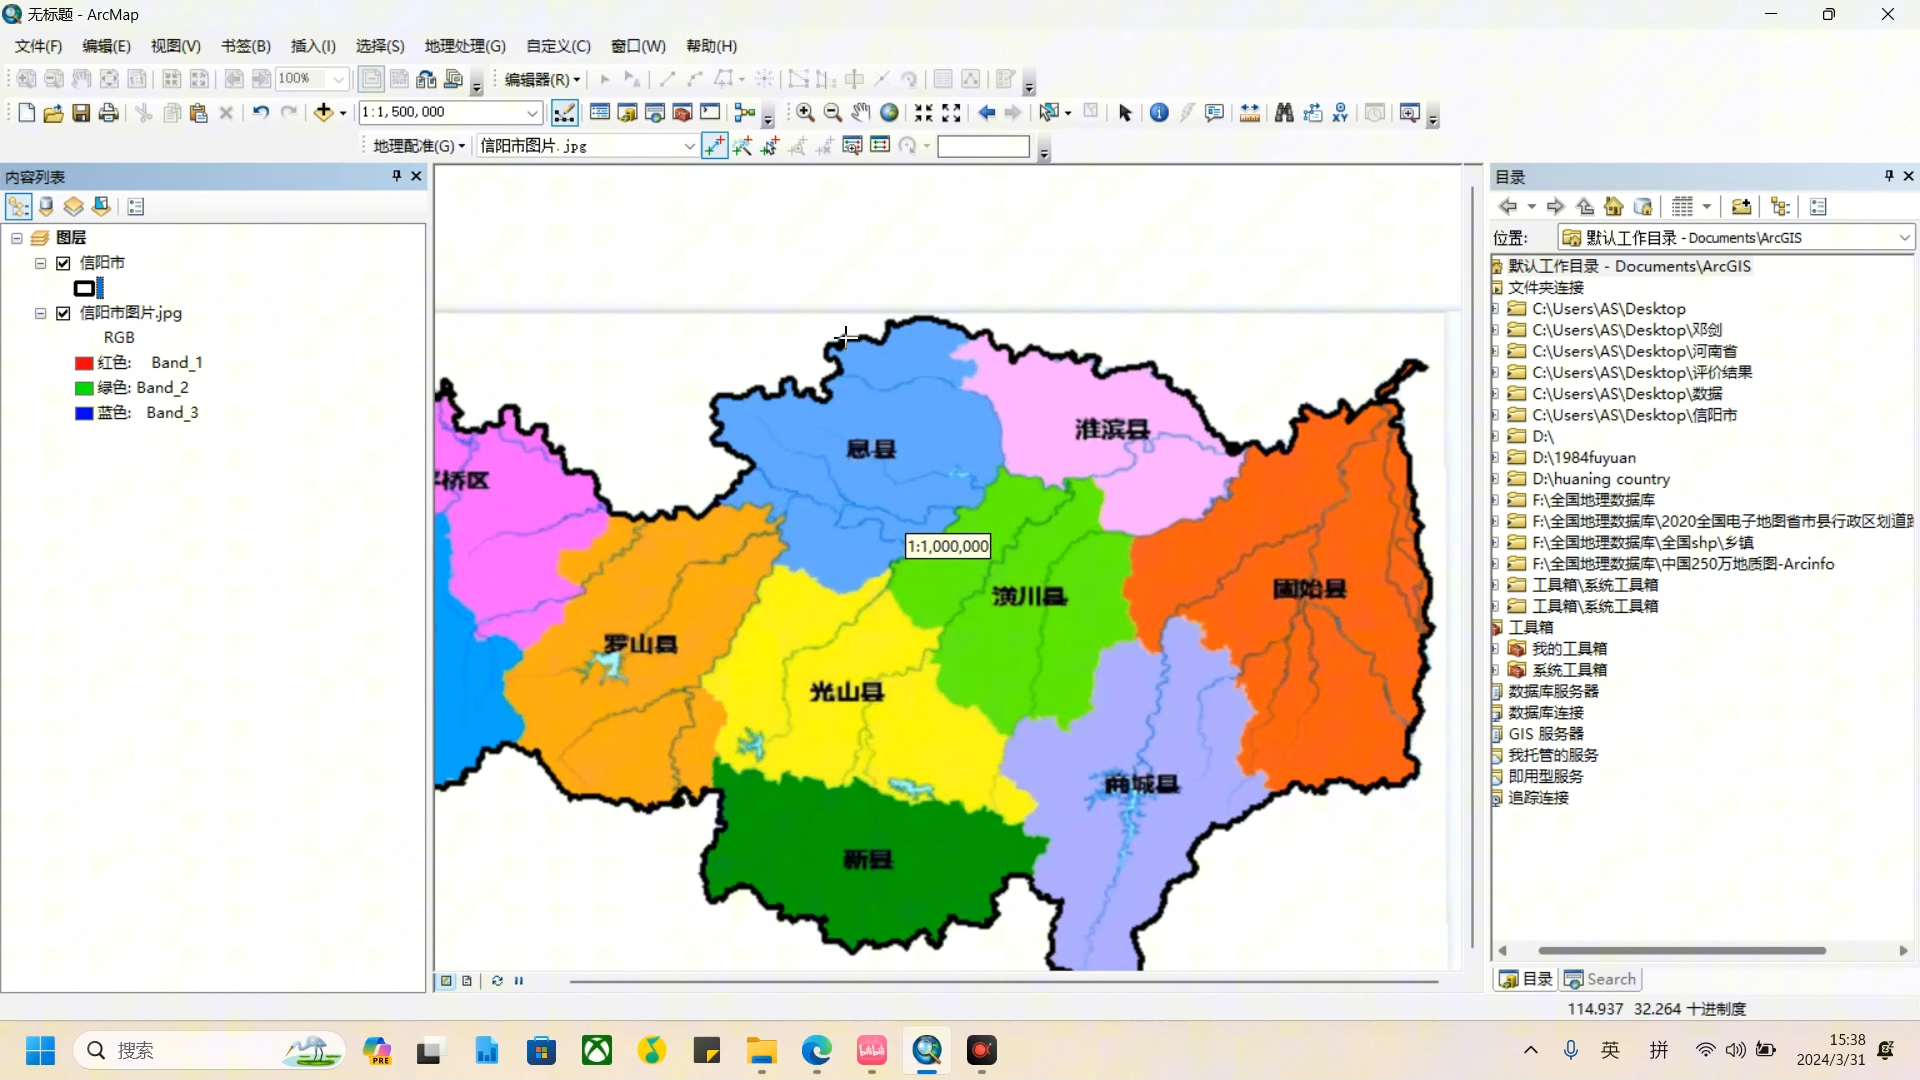Open the georeferencing target layer dropdown
The image size is (1920, 1080).
688,146
